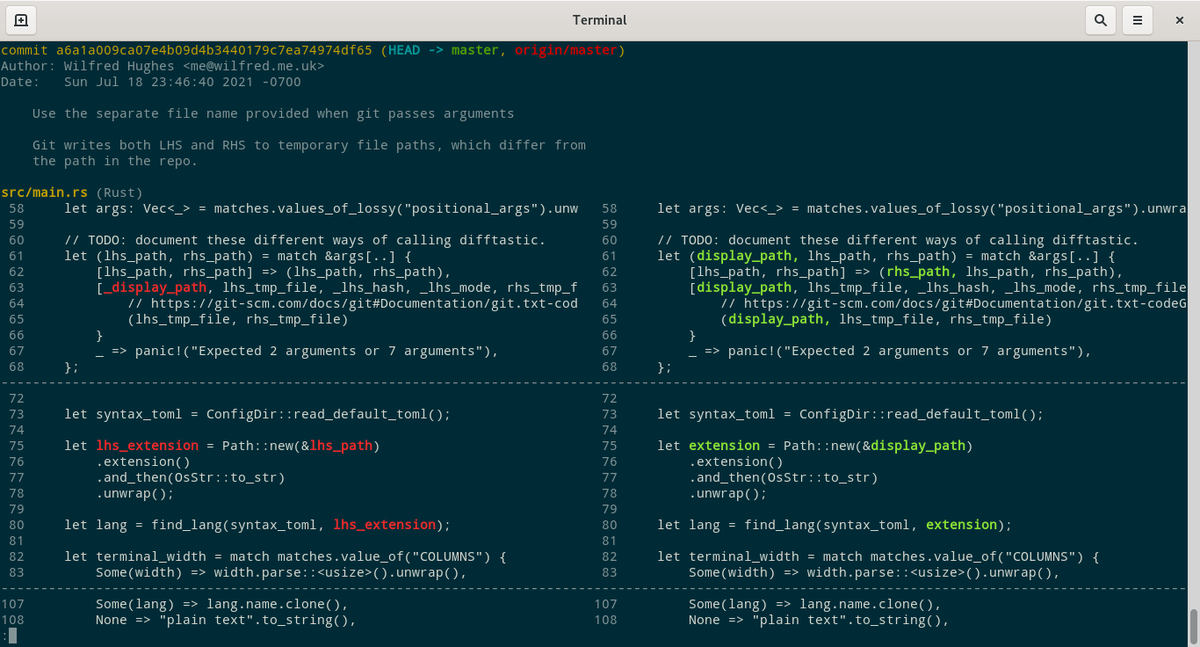This screenshot has height=647, width=1200.
Task: Click green extension on right line 80
Action: 961,524
